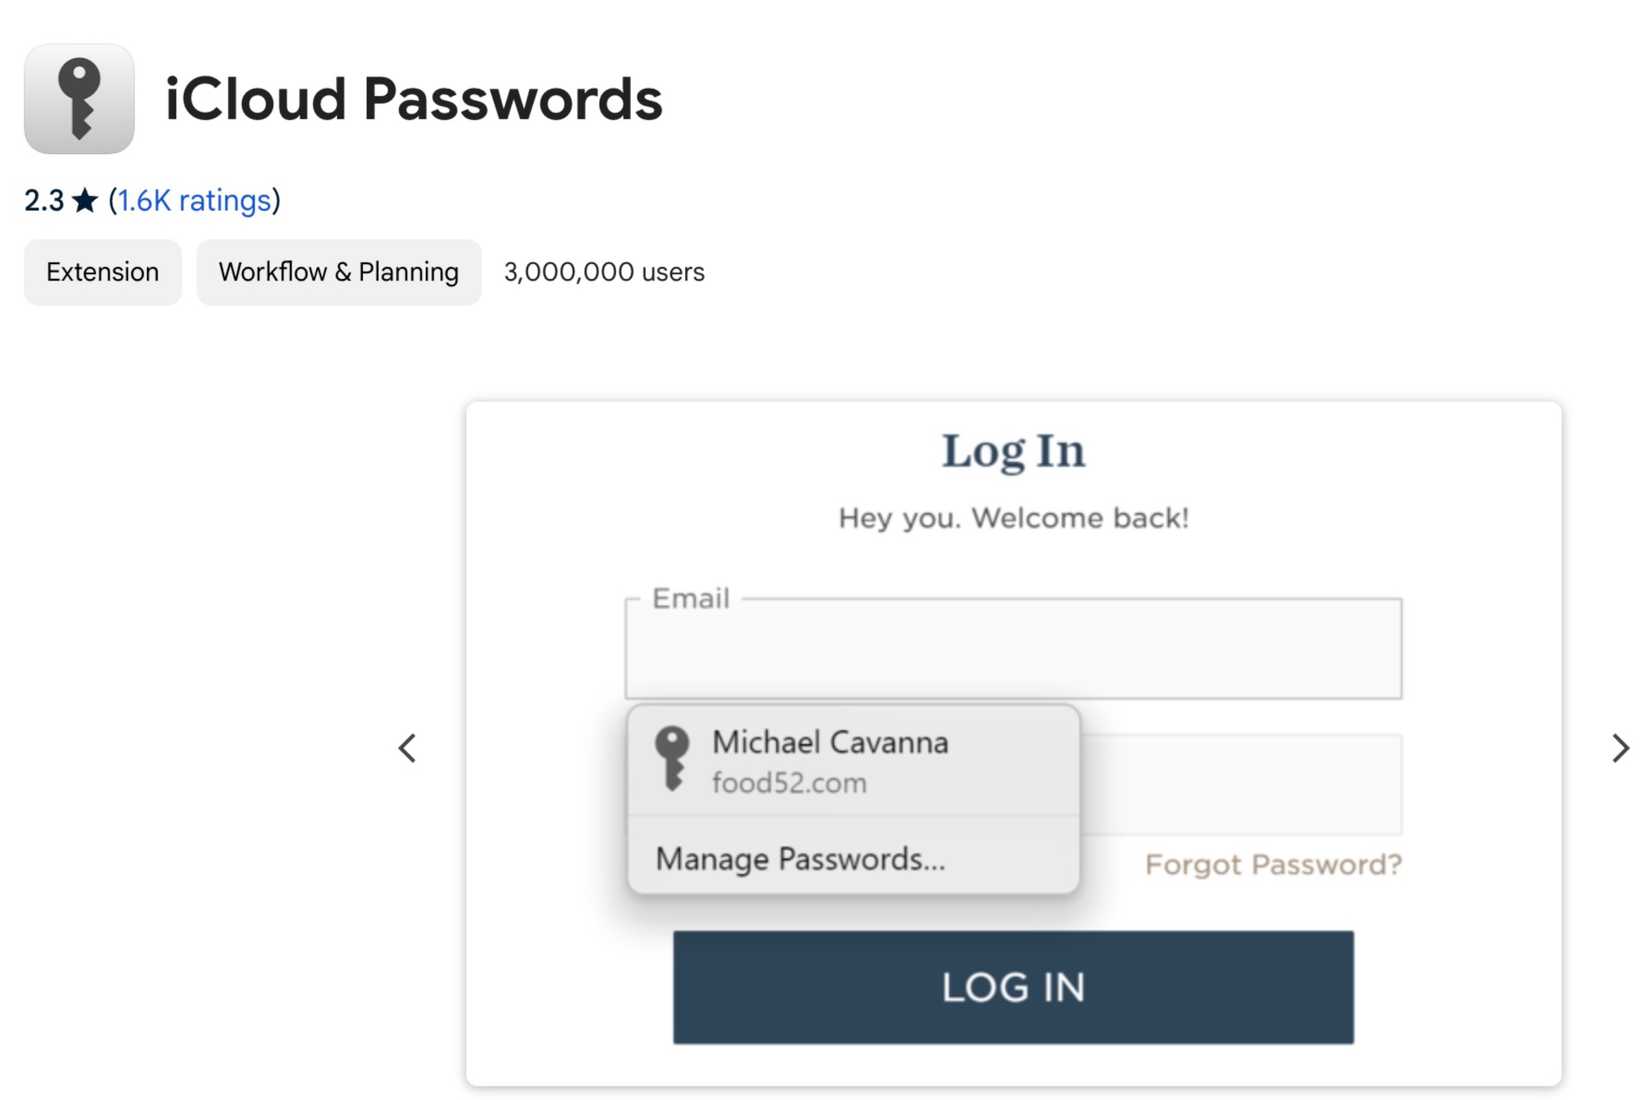This screenshot has width=1650, height=1100.
Task: Click the Forgot Password? link
Action: 1274,864
